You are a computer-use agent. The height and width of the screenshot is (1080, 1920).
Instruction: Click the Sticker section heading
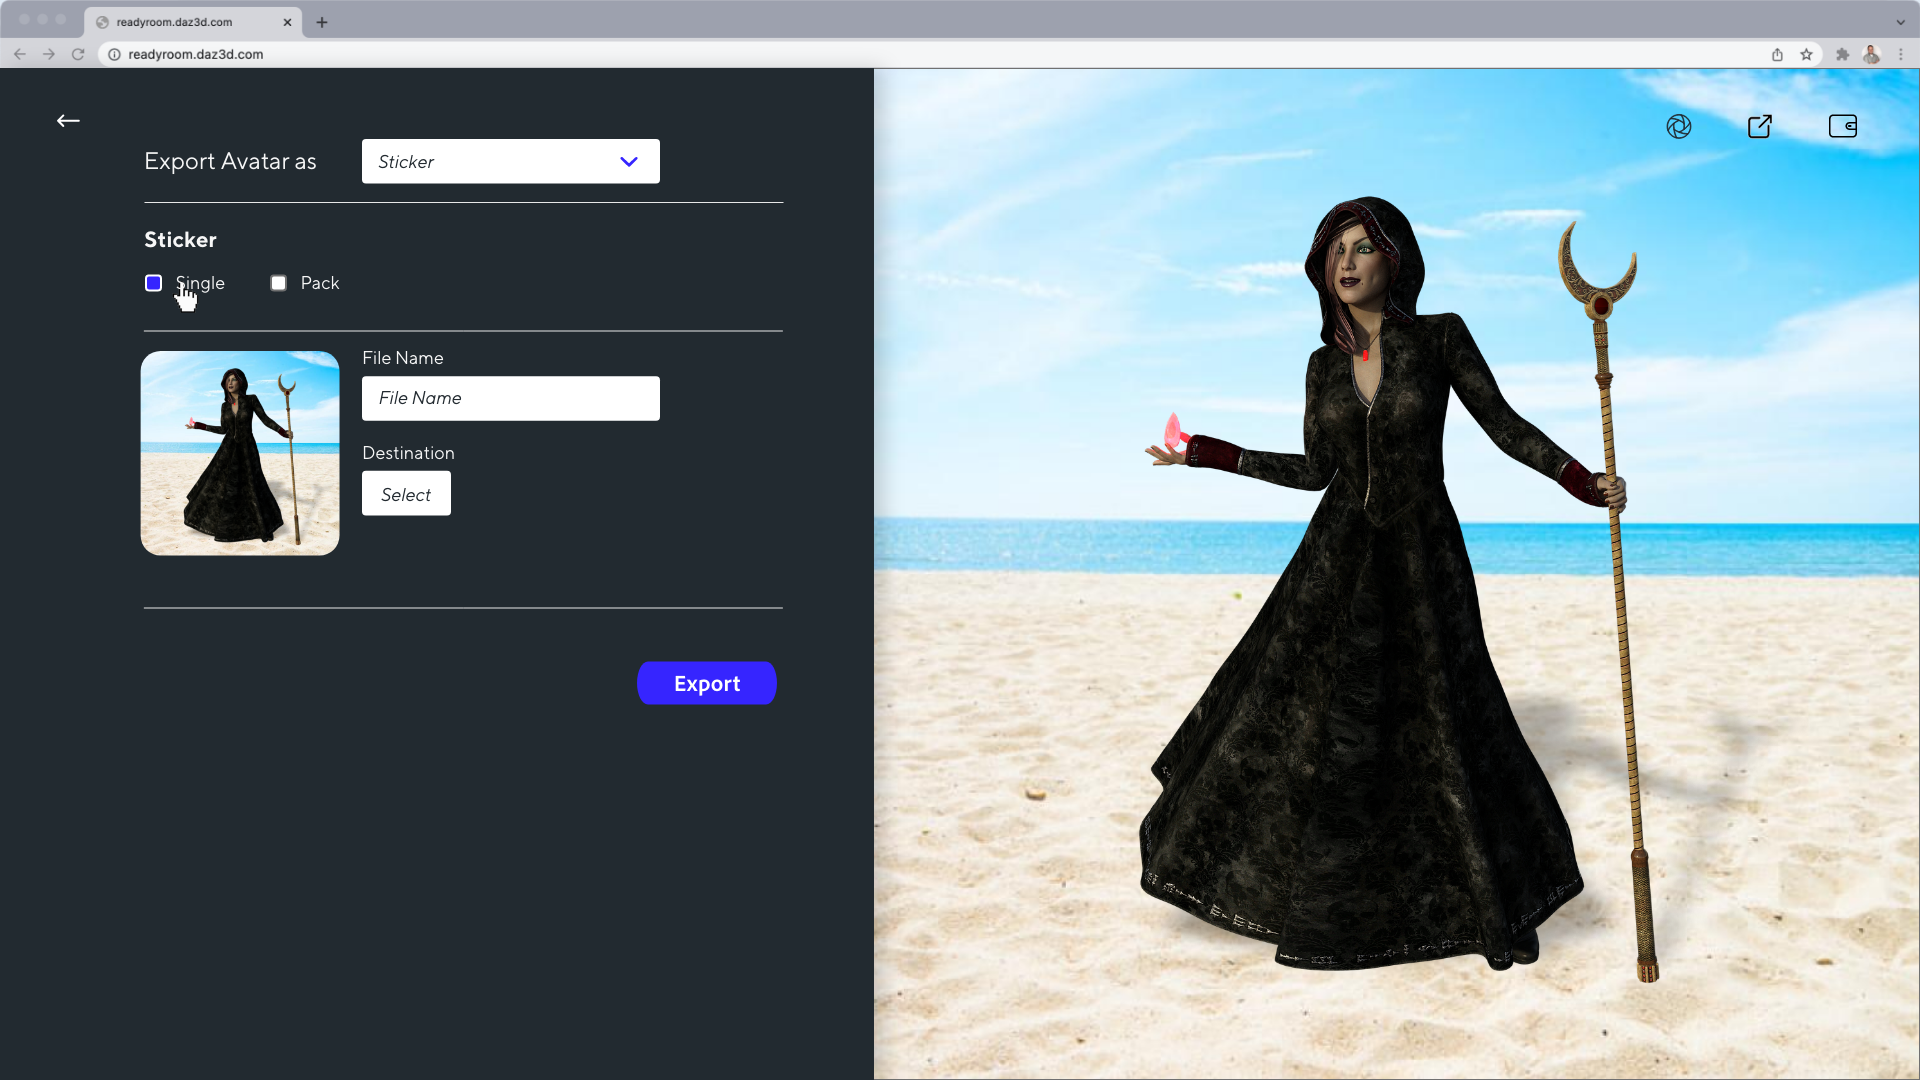tap(180, 240)
